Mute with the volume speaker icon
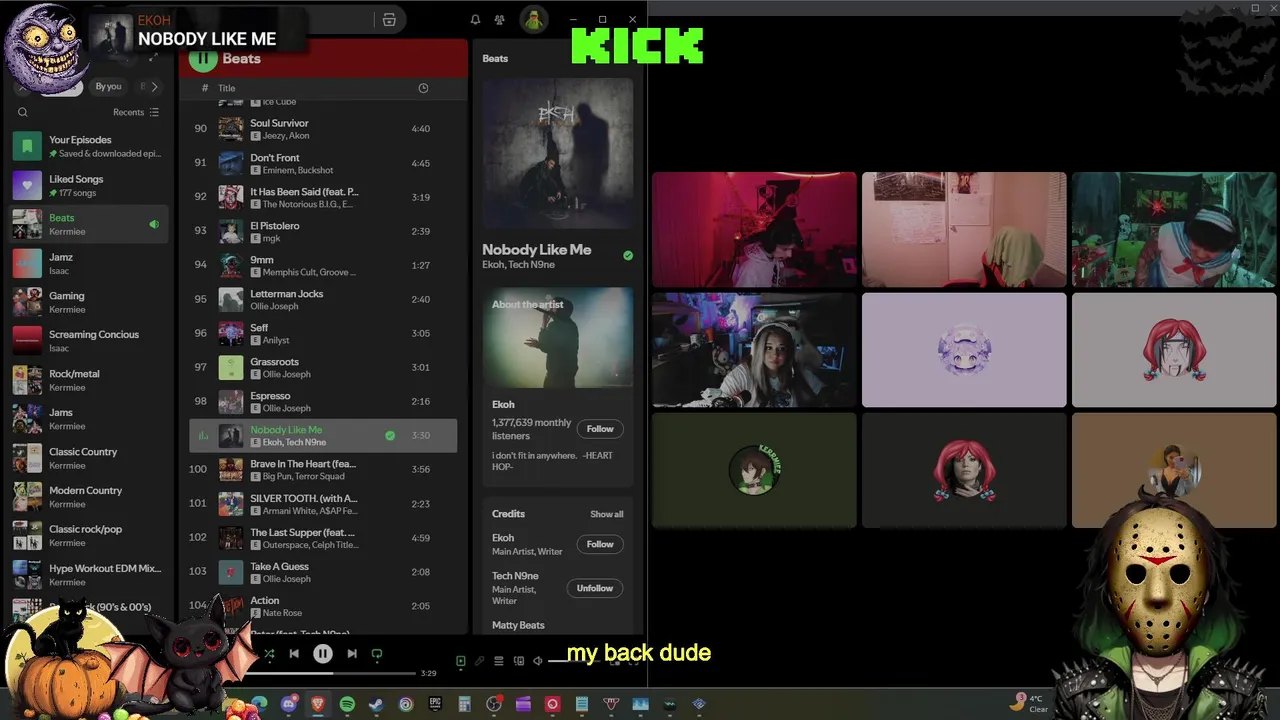 (x=538, y=661)
